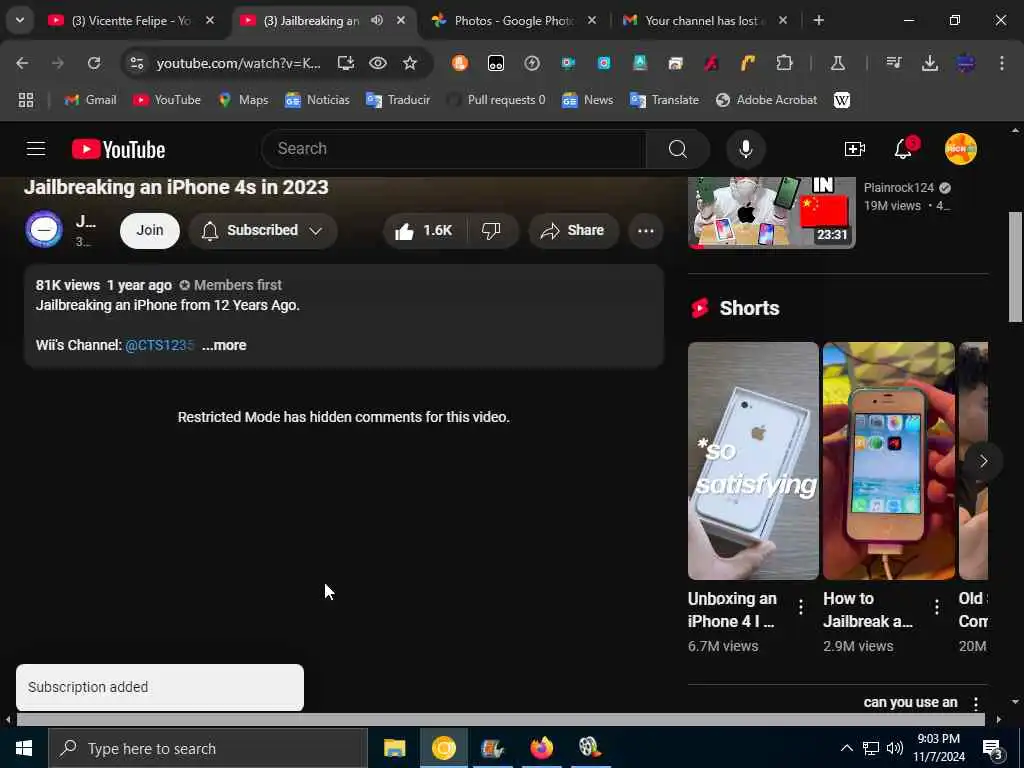The height and width of the screenshot is (768, 1024).
Task: Open the notifications bell
Action: (x=904, y=149)
